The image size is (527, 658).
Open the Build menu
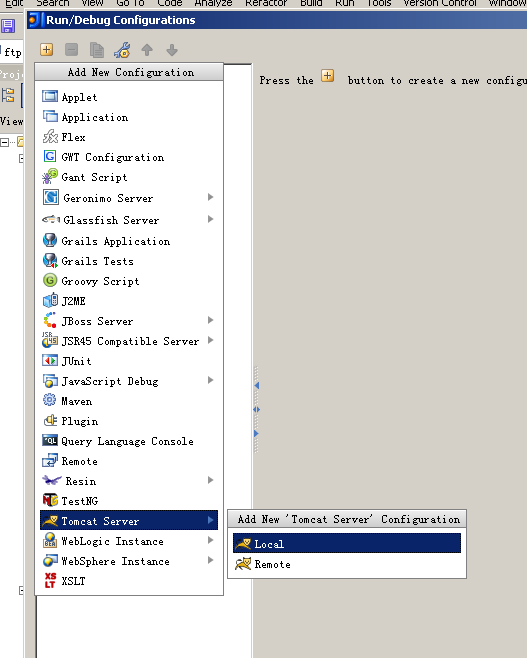(311, 3)
